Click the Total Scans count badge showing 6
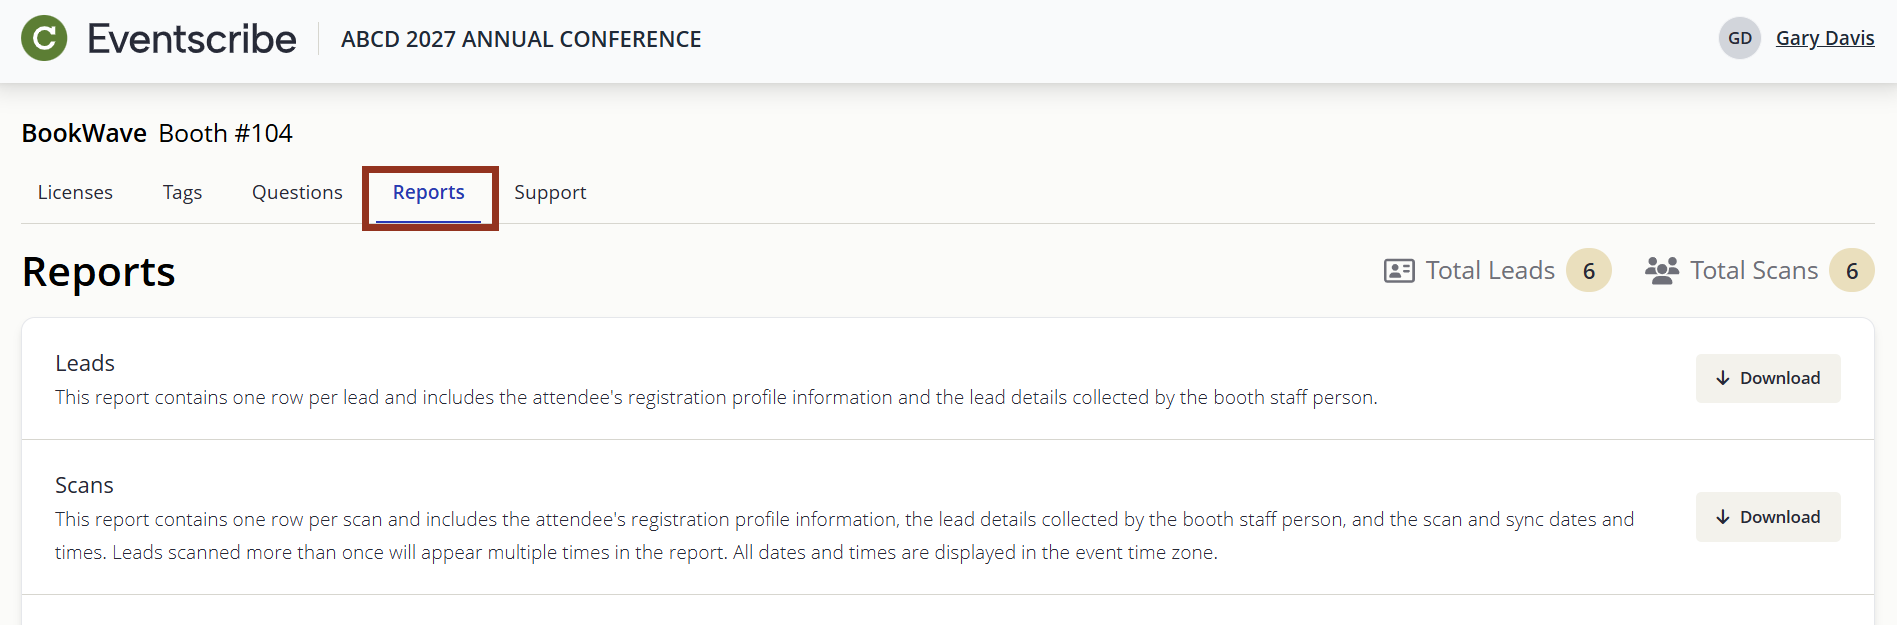 click(x=1852, y=270)
